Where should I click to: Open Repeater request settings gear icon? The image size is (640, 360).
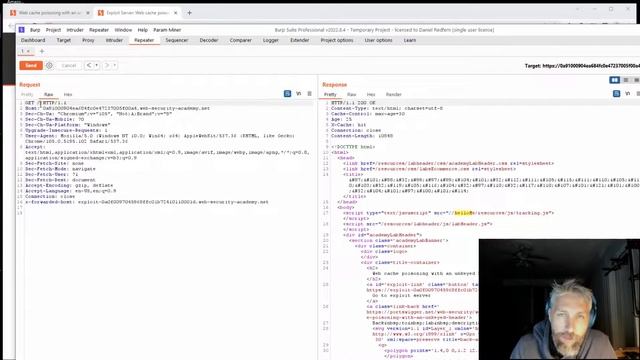[x=49, y=65]
